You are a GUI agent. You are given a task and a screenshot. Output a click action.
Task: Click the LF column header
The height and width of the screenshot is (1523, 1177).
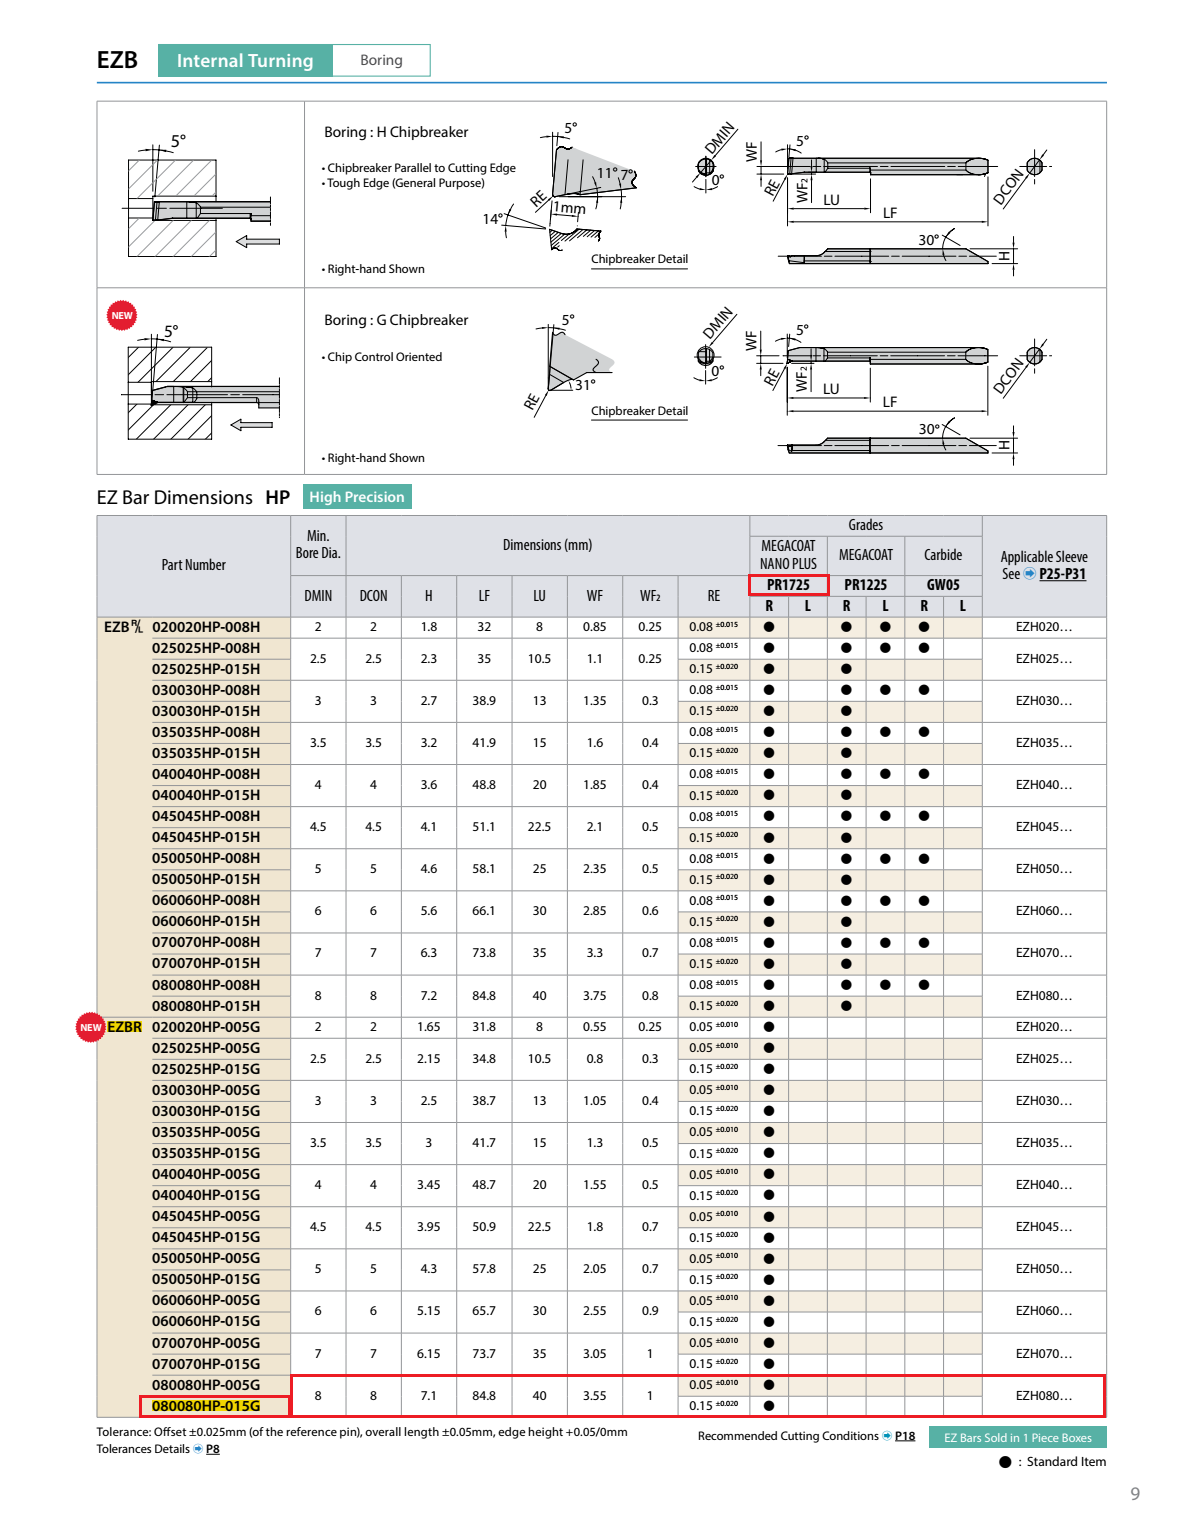tap(484, 596)
